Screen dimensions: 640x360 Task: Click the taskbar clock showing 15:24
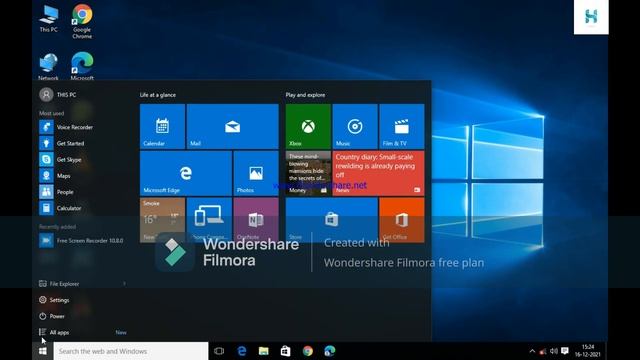click(588, 351)
